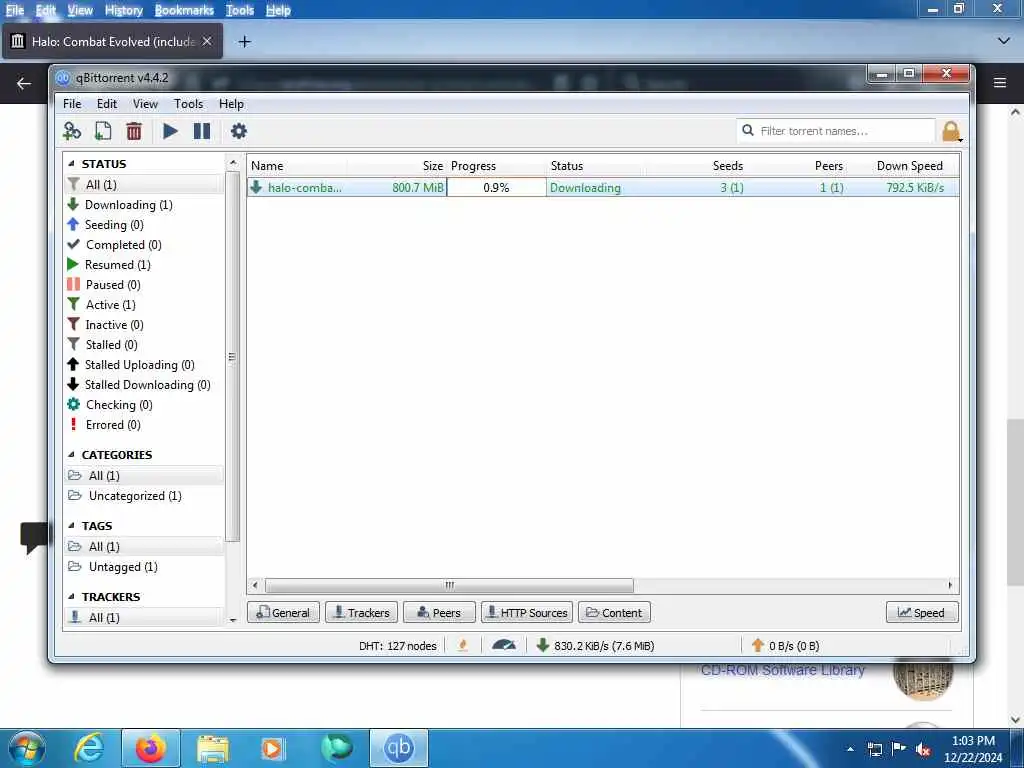Click the orange upload speed arrow in status bar

click(x=758, y=645)
